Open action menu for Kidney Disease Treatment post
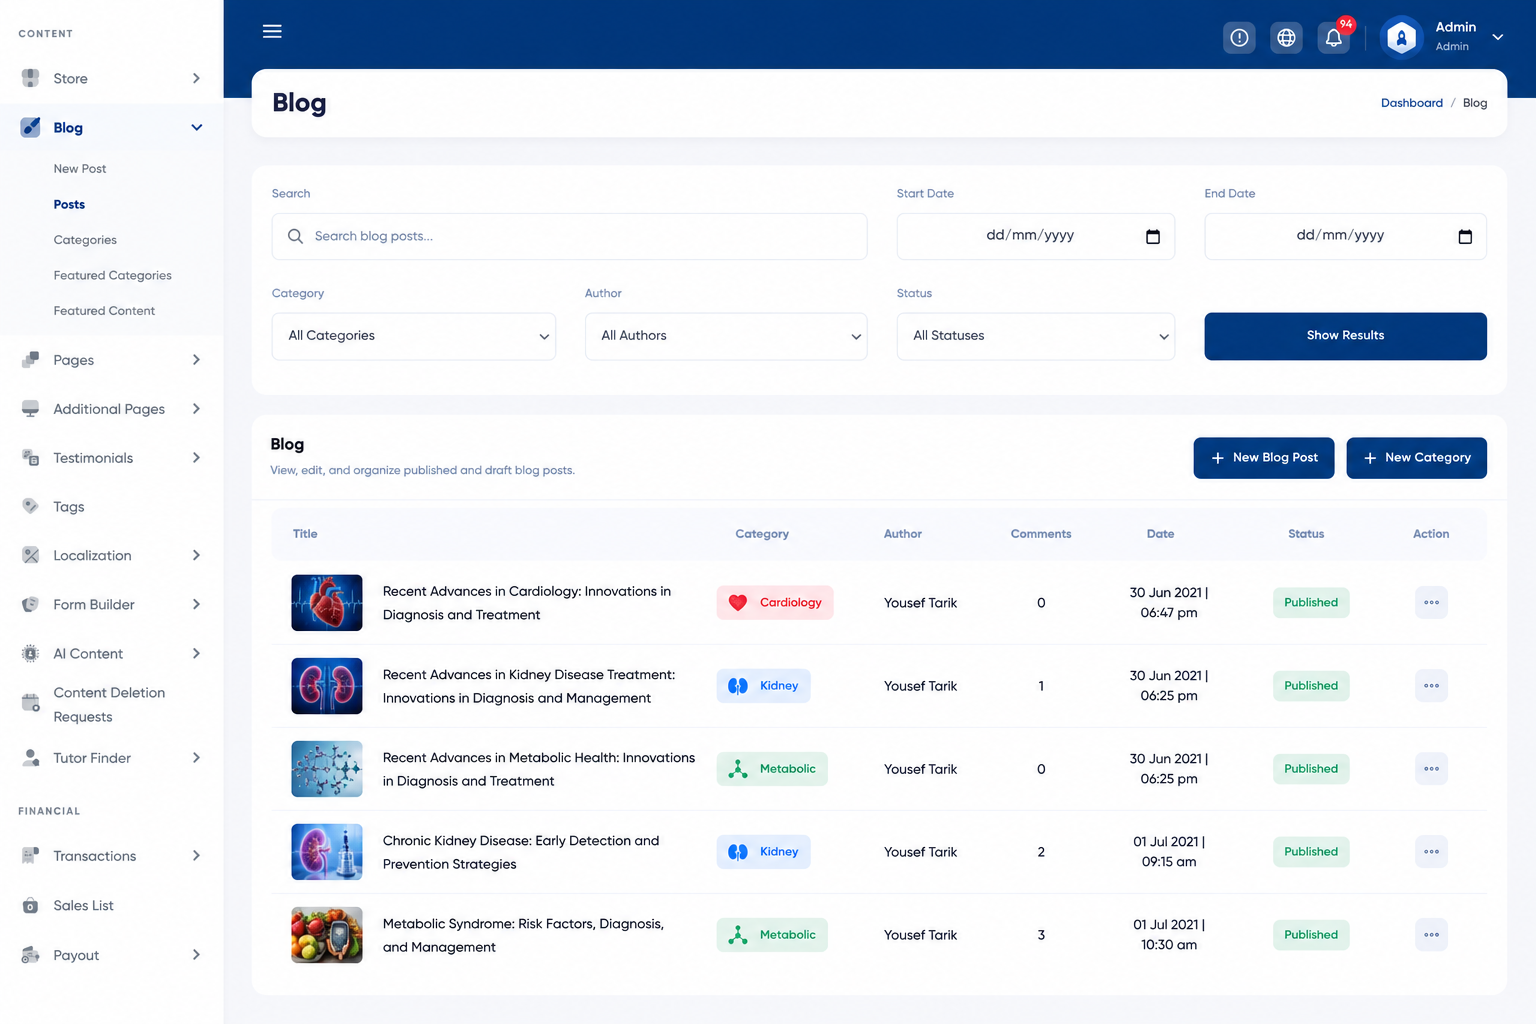 point(1431,686)
